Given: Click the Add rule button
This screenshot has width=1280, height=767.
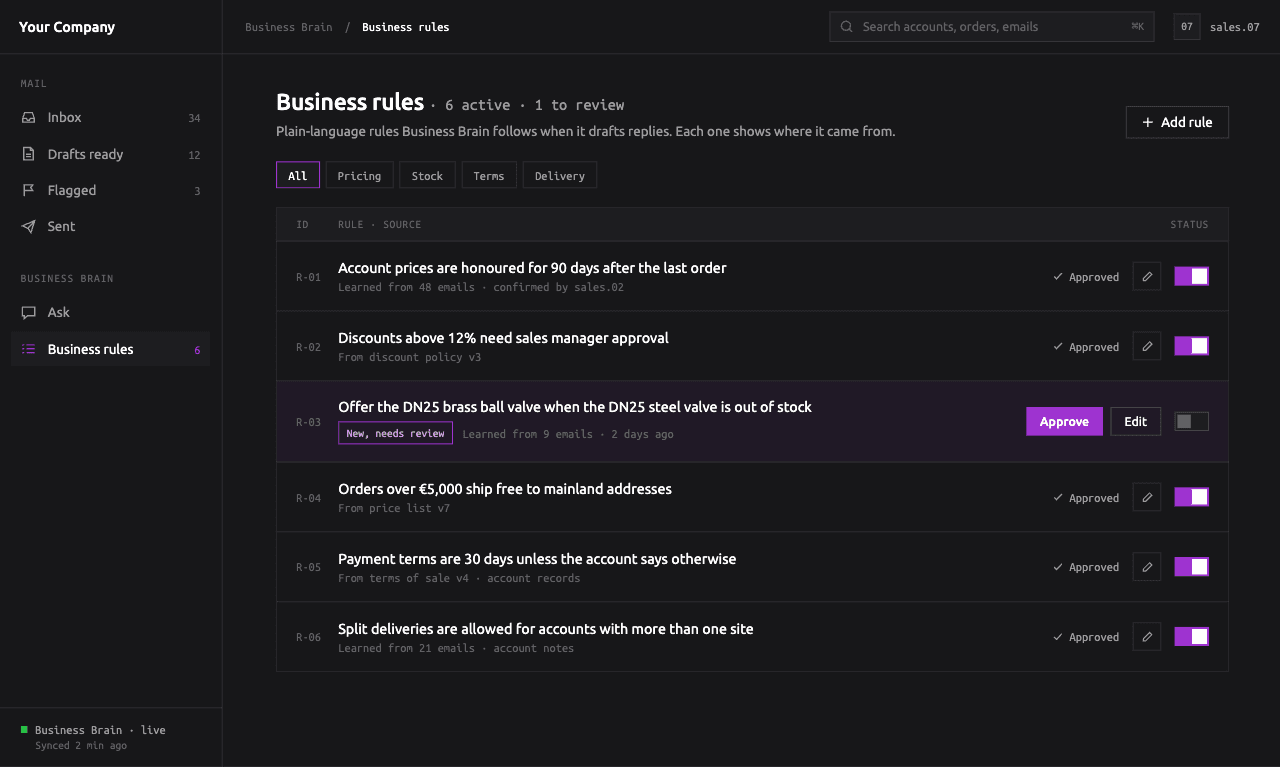Looking at the screenshot, I should pyautogui.click(x=1177, y=122).
